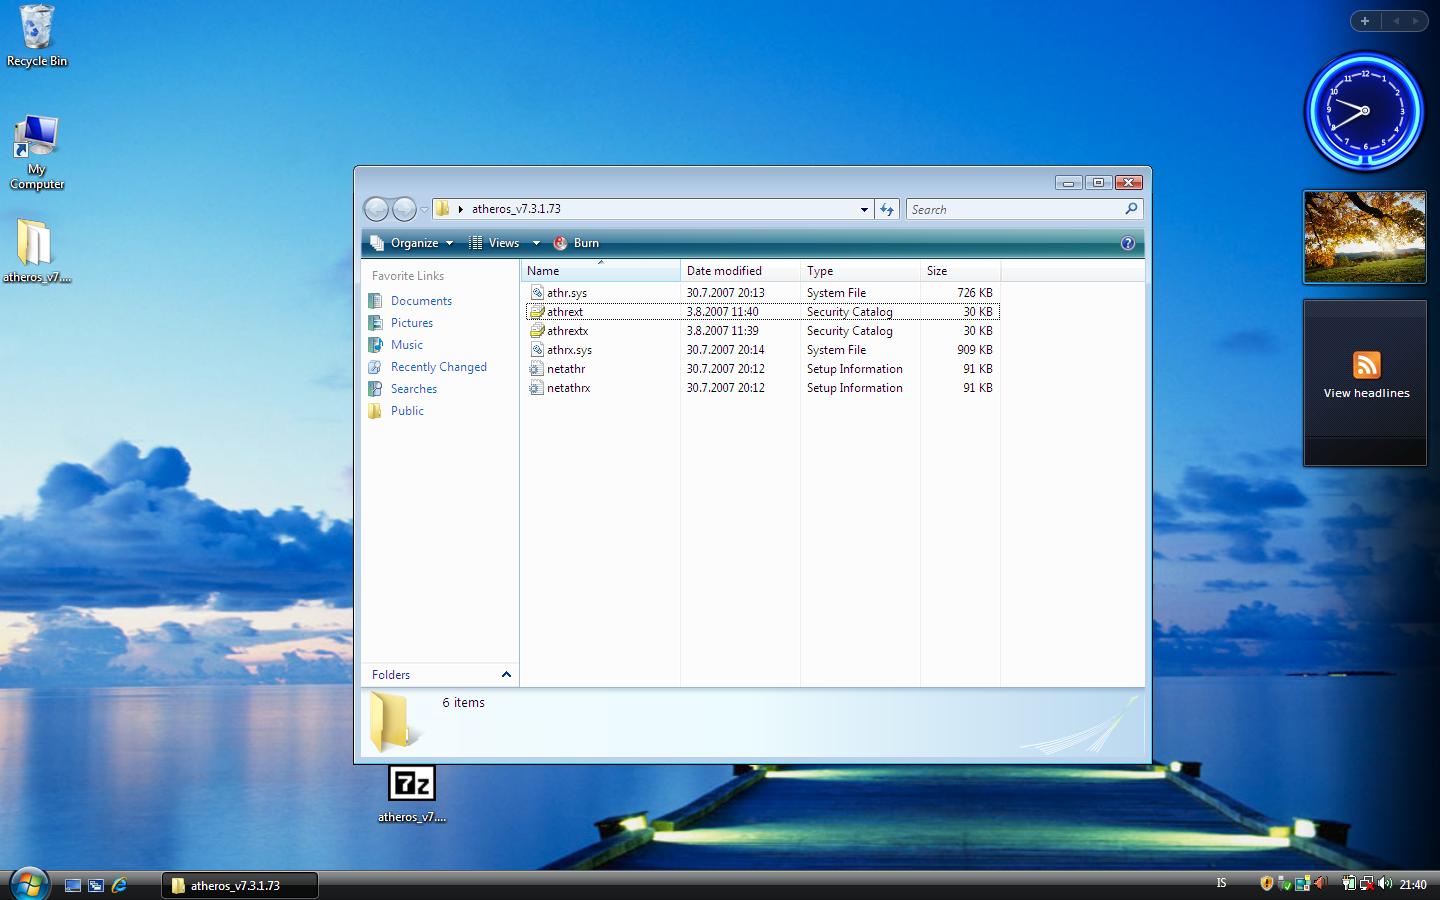Click the atheros_v7.3.1.73 taskbar button
This screenshot has width=1440, height=900.
click(240, 885)
